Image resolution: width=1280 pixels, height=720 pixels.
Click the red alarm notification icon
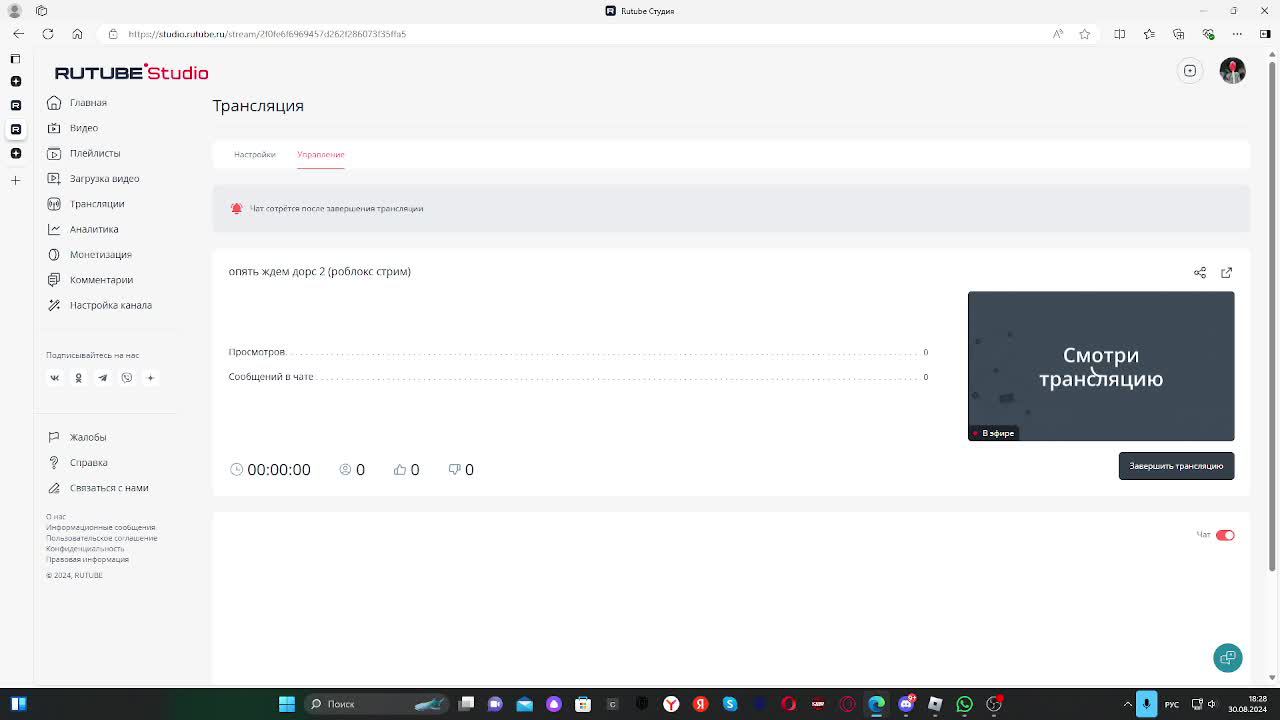(x=236, y=208)
